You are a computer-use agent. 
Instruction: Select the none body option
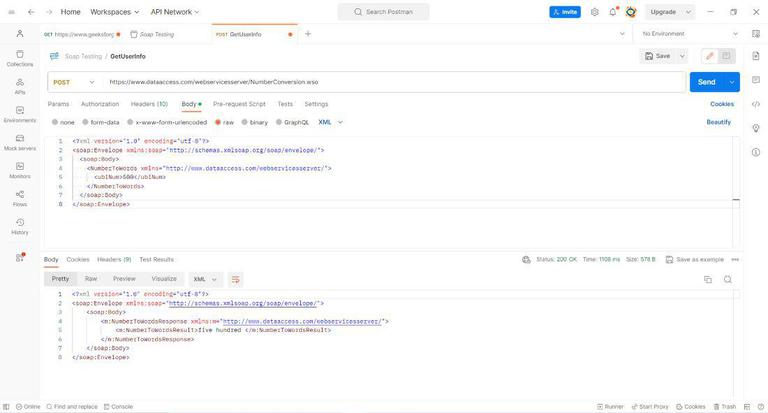click(x=64, y=122)
